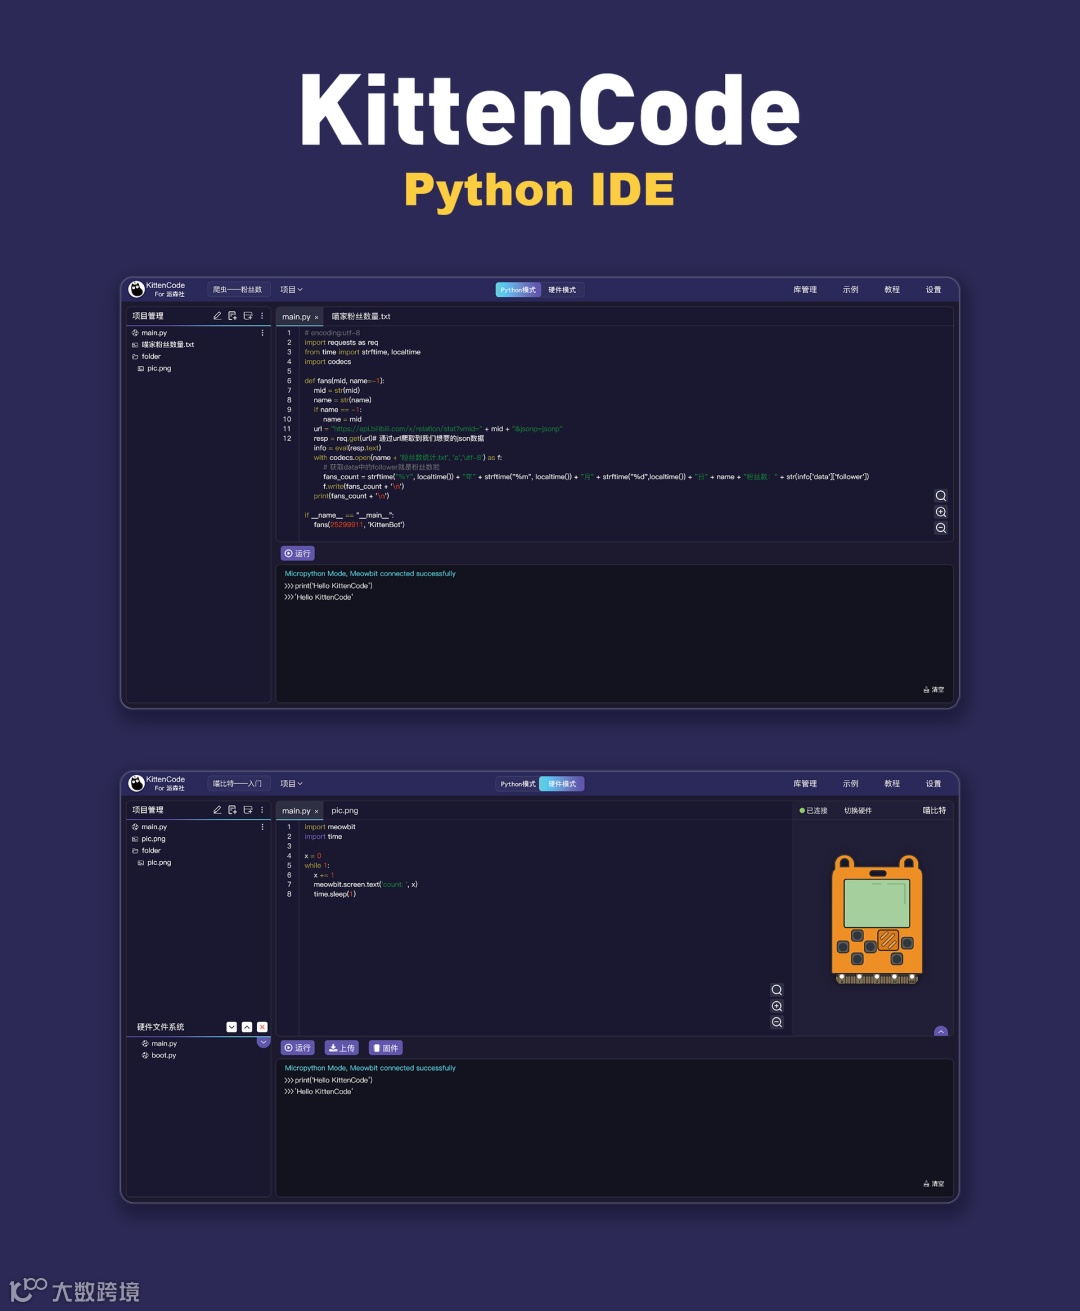1080x1311 pixels.
Task: Click the new file icon in the 爬虫 window
Action: 232,316
